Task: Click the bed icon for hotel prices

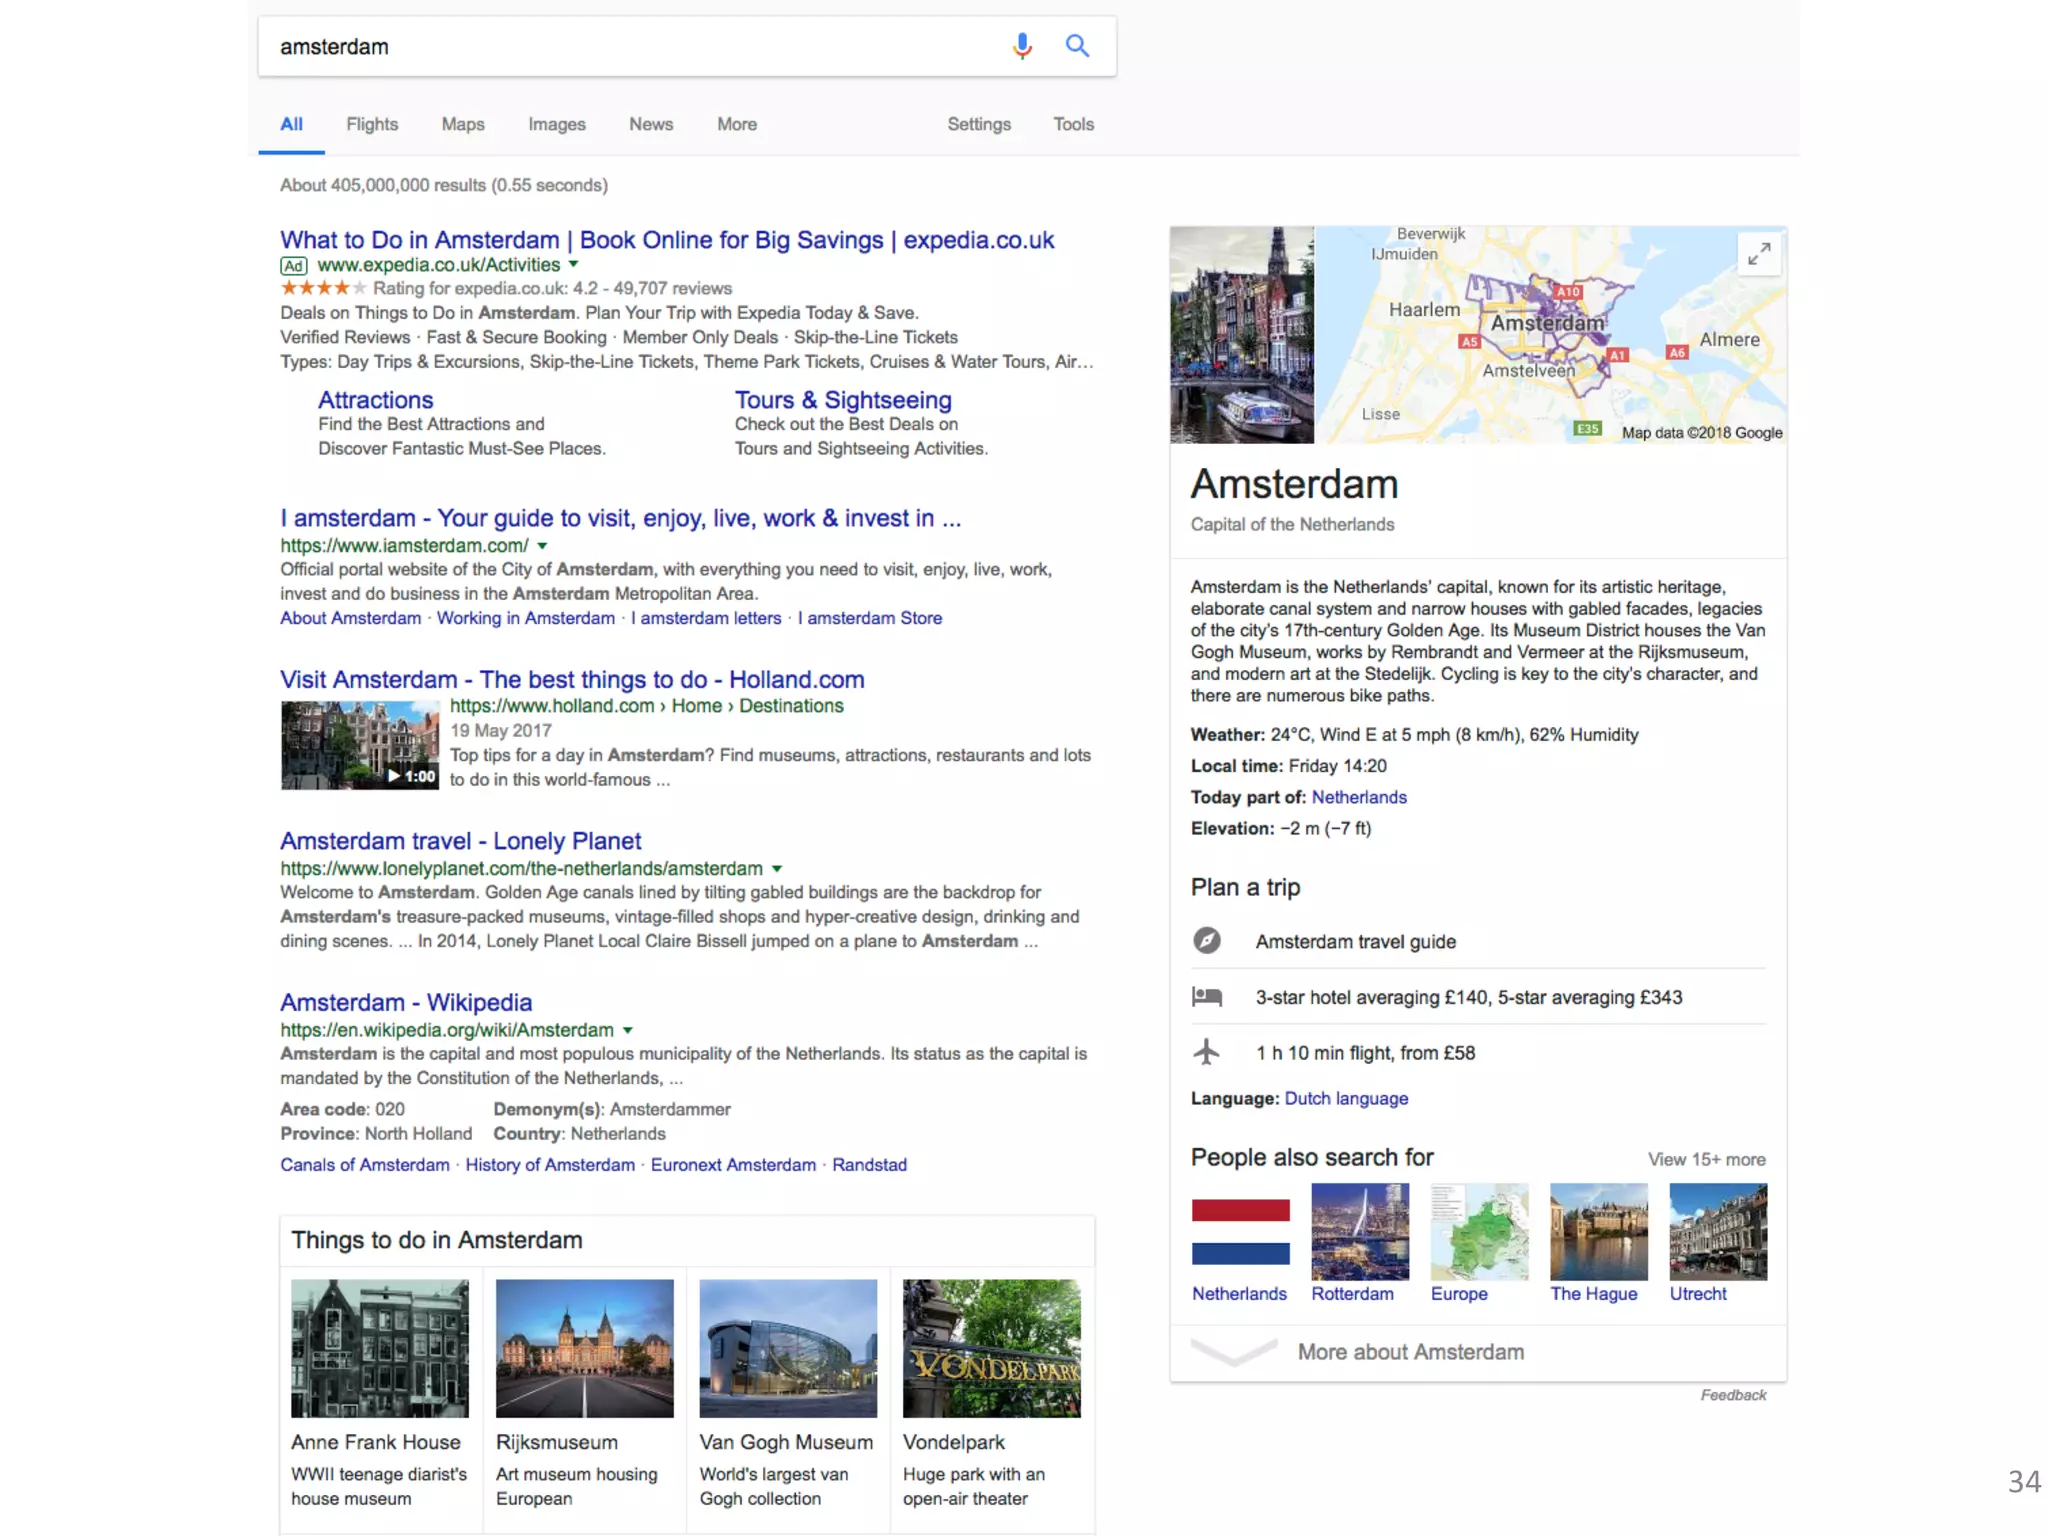Action: coord(1207,997)
